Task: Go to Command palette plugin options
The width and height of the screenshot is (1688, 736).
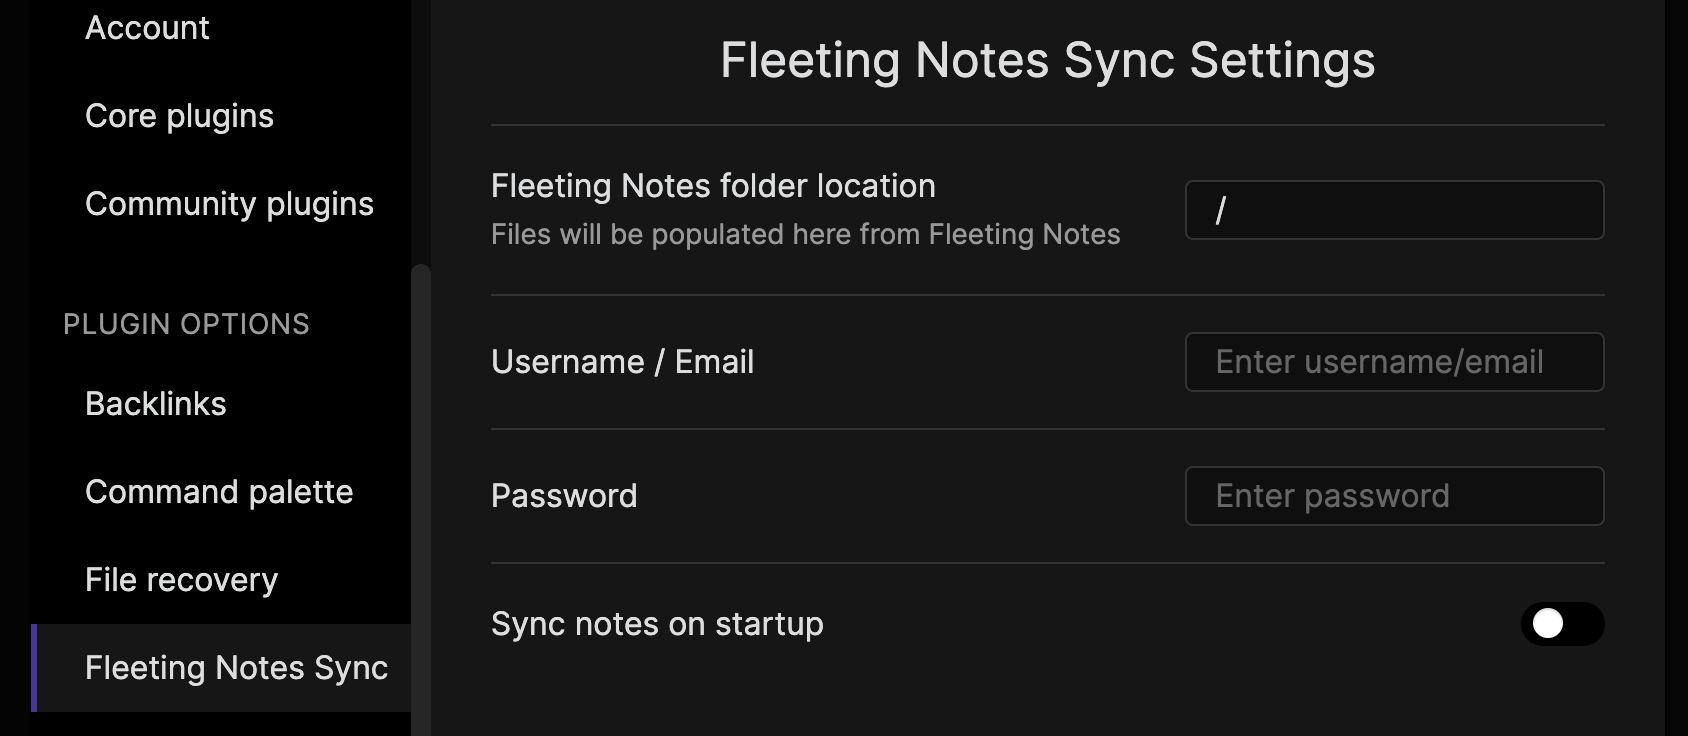Action: (219, 492)
